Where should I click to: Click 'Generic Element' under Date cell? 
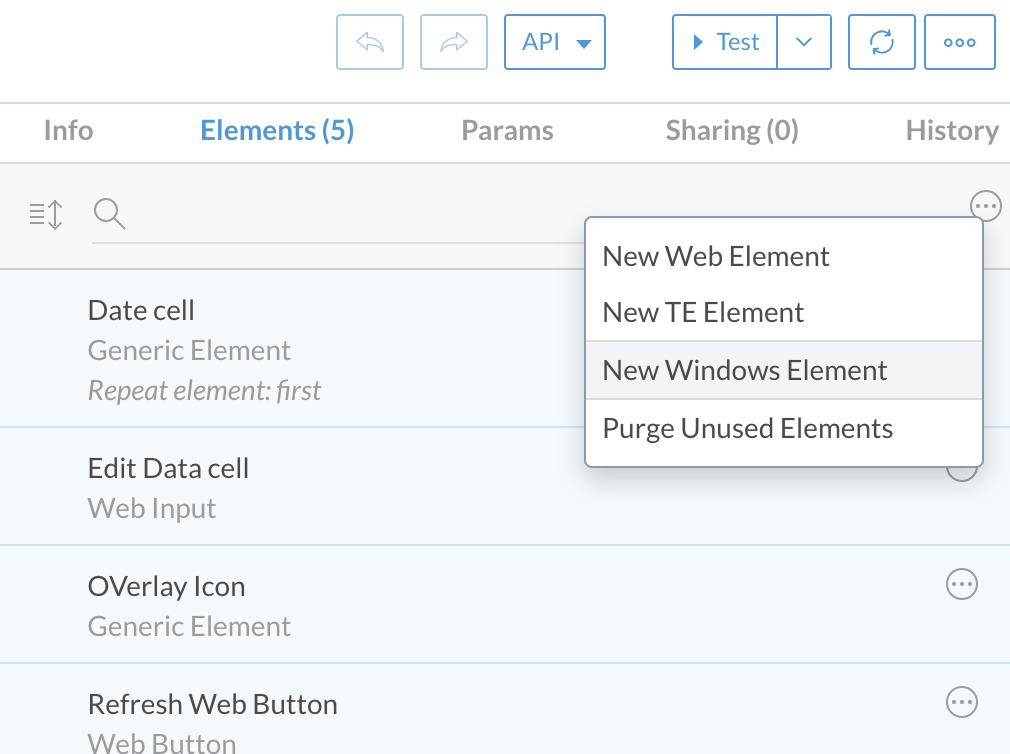pos(189,350)
